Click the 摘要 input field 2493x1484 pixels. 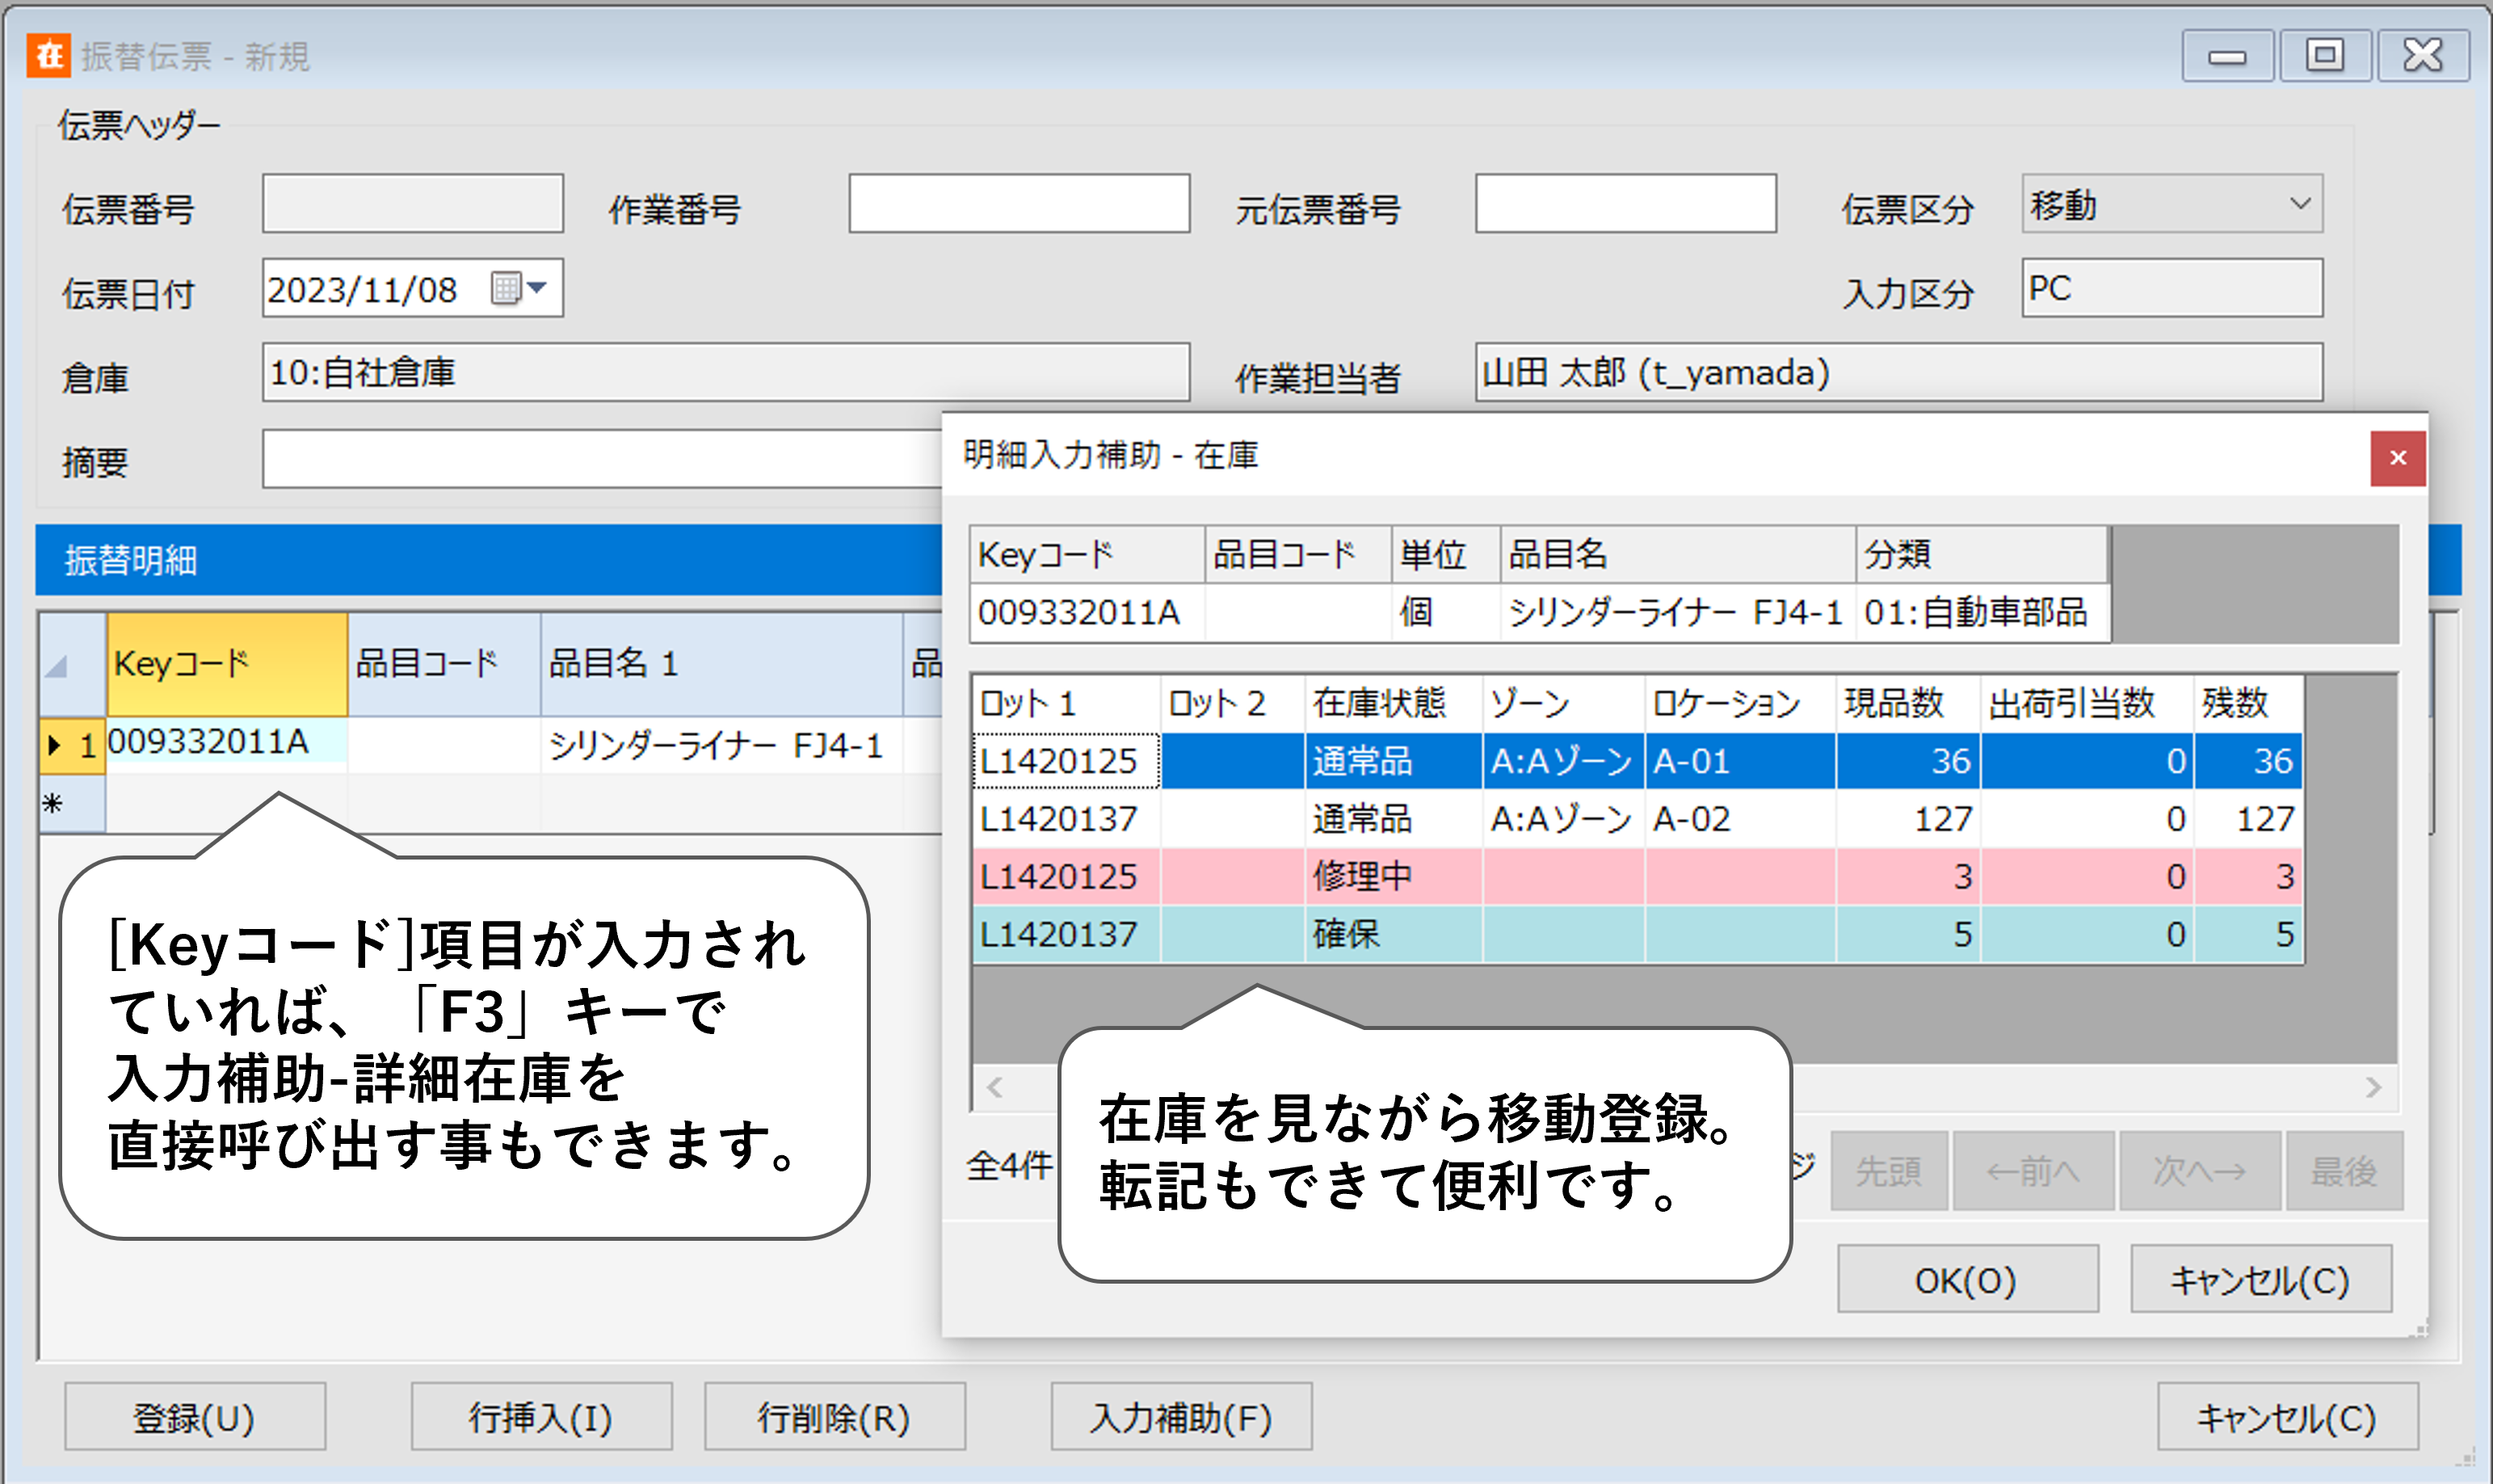(x=602, y=459)
